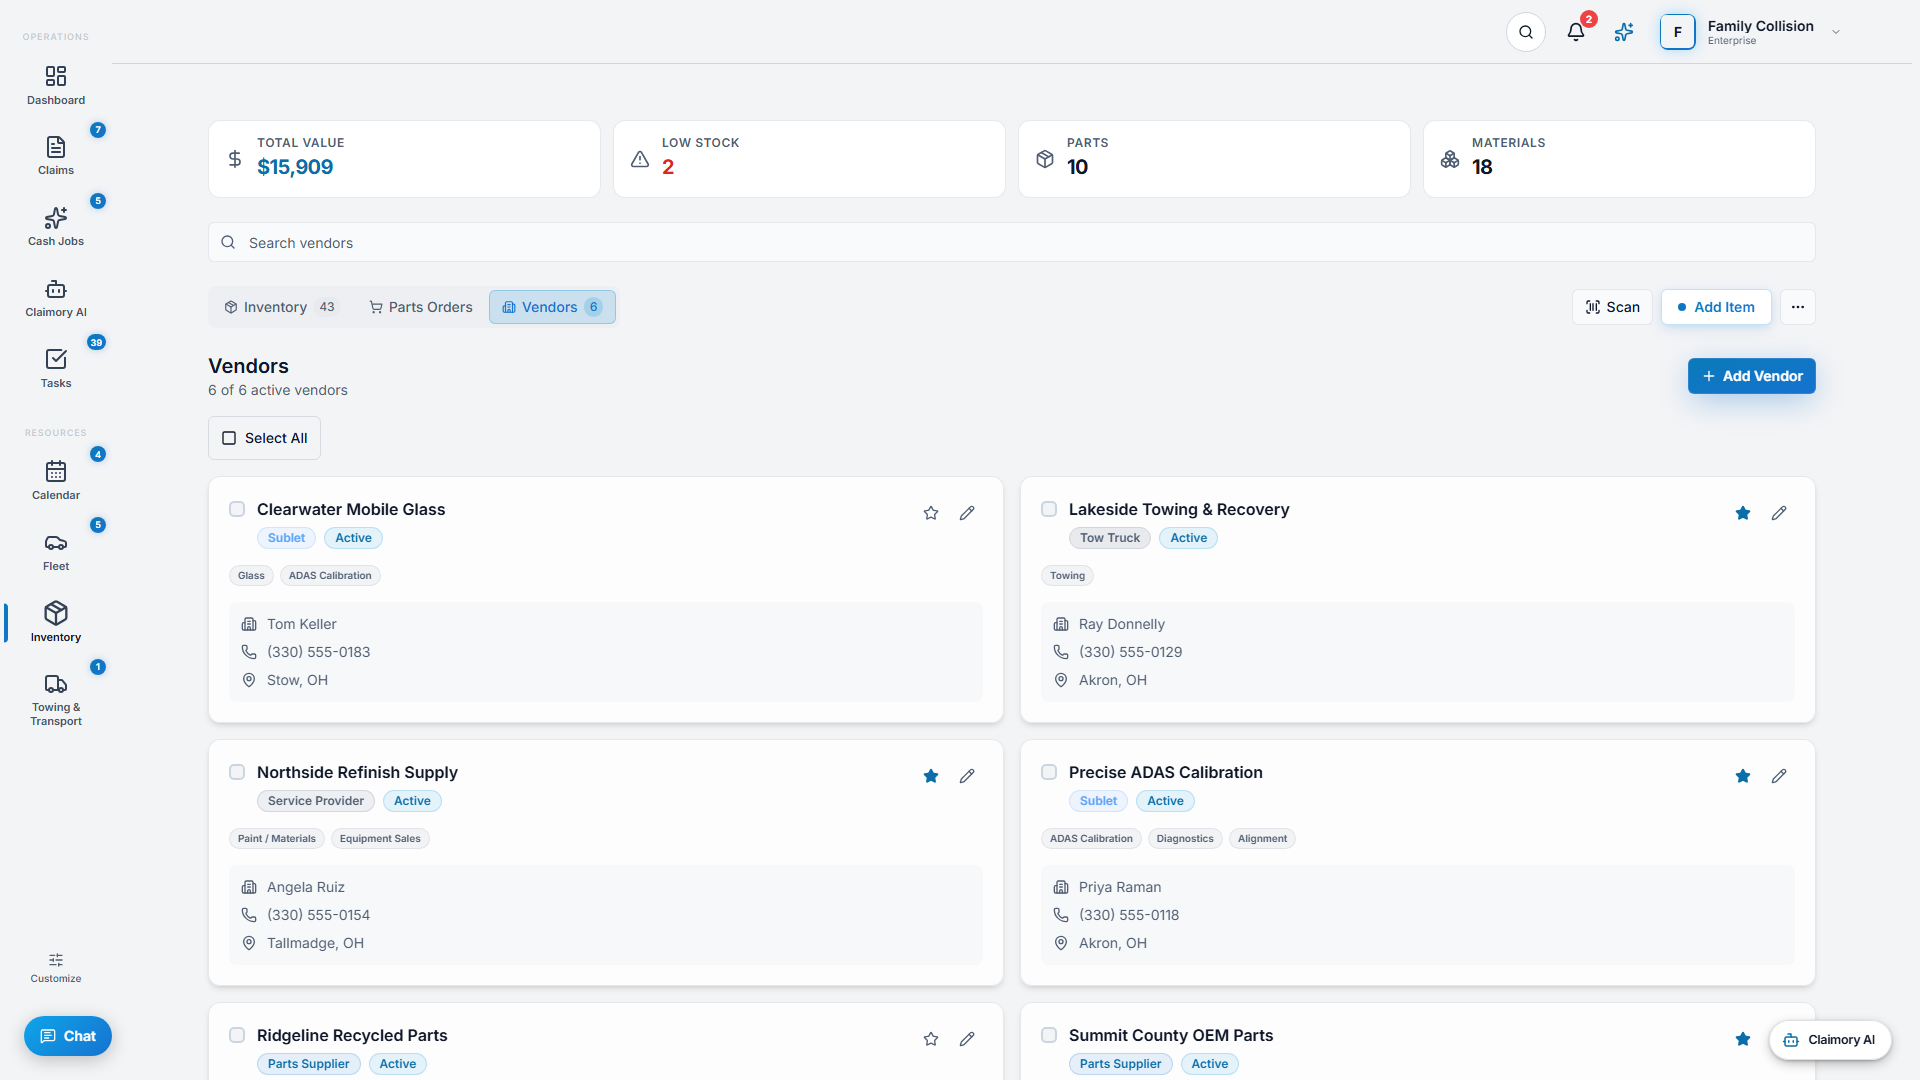Click the Scan button
This screenshot has width=1920, height=1080.
pos(1612,307)
